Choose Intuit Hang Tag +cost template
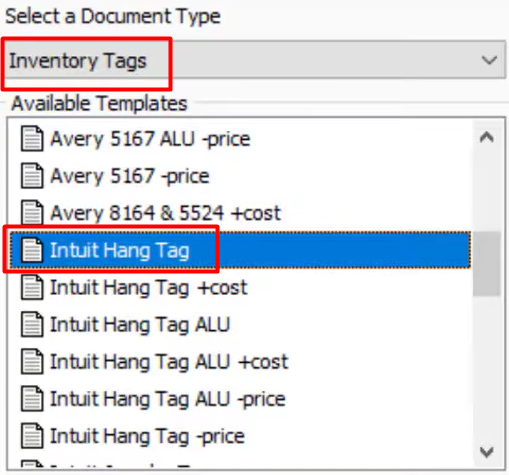Image resolution: width=509 pixels, height=475 pixels. coord(149,288)
